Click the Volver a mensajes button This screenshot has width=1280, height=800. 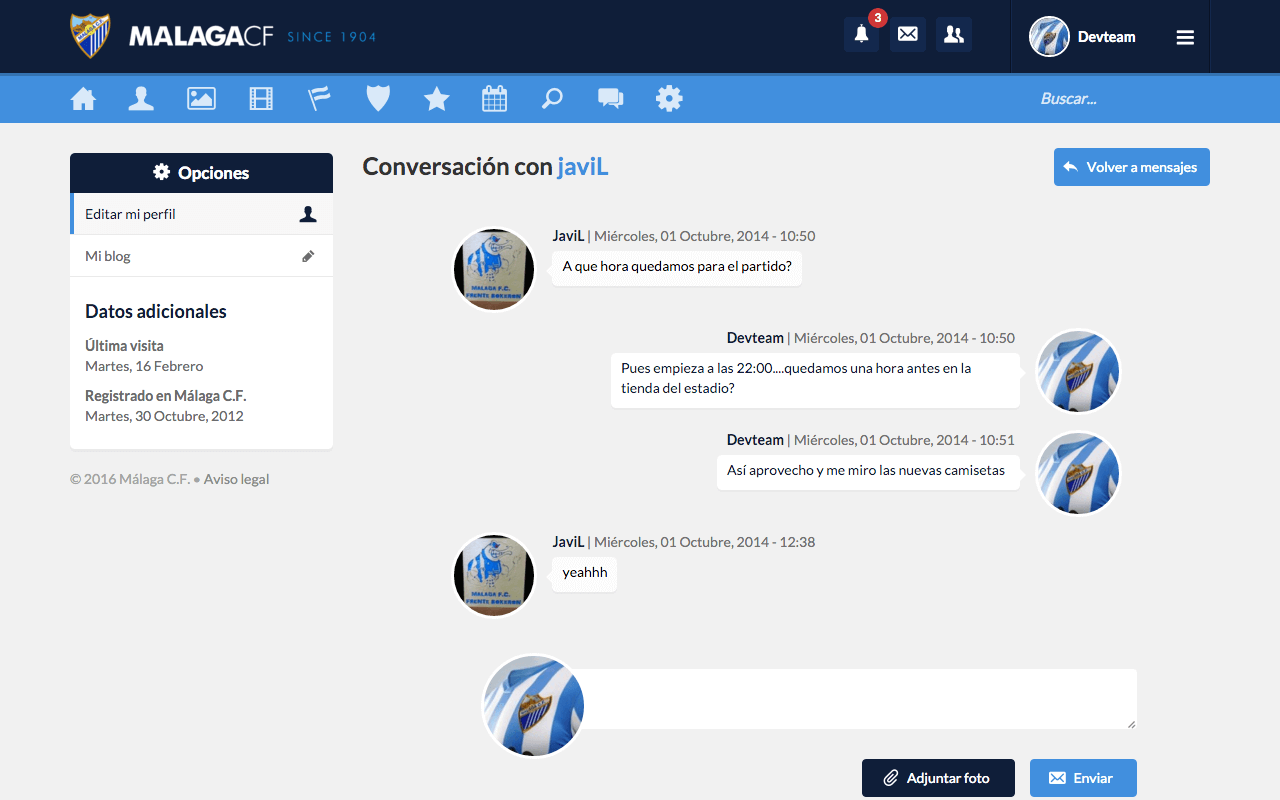pos(1131,167)
